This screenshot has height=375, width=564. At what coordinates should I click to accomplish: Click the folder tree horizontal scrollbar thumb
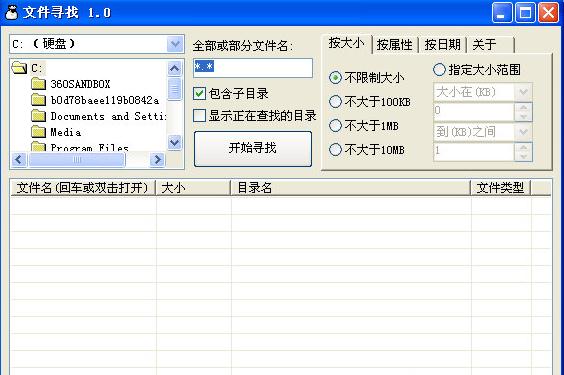77,159
